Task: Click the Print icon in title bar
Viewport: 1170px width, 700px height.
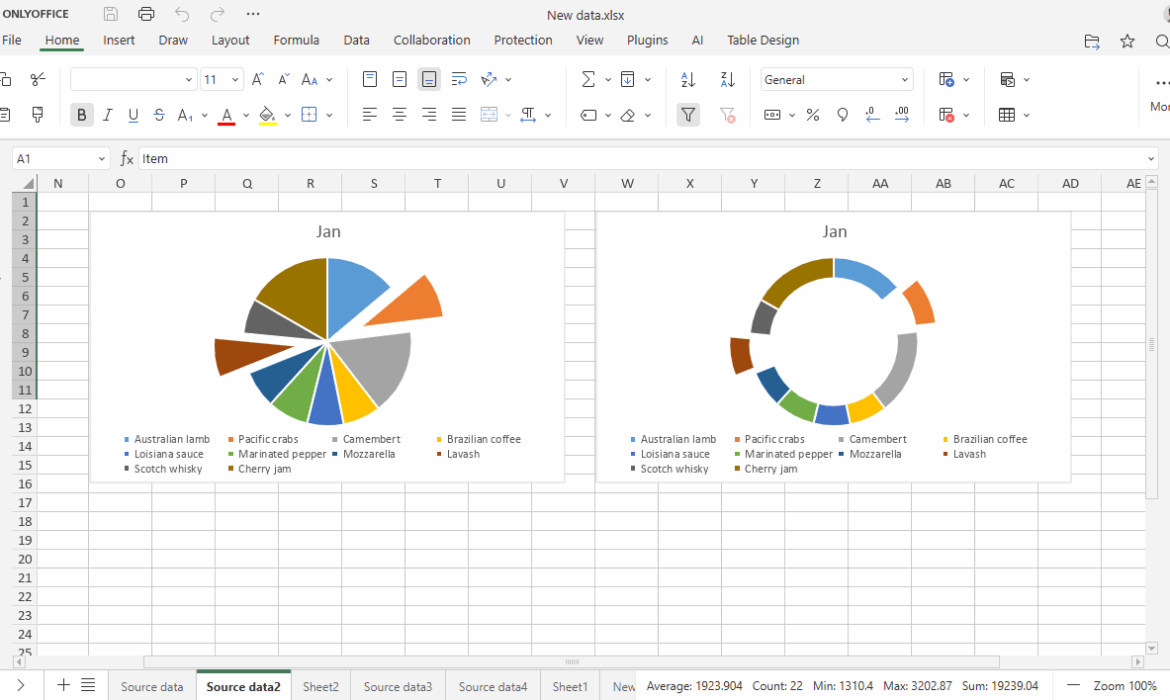Action: click(x=146, y=14)
